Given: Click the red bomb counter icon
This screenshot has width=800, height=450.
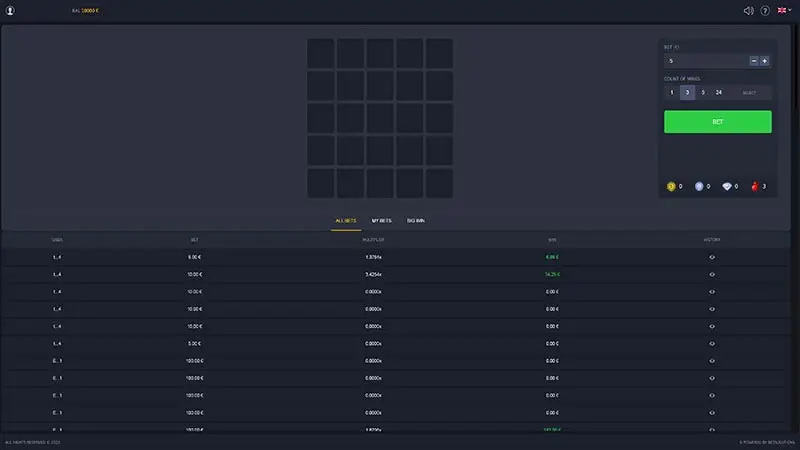Looking at the screenshot, I should [755, 187].
